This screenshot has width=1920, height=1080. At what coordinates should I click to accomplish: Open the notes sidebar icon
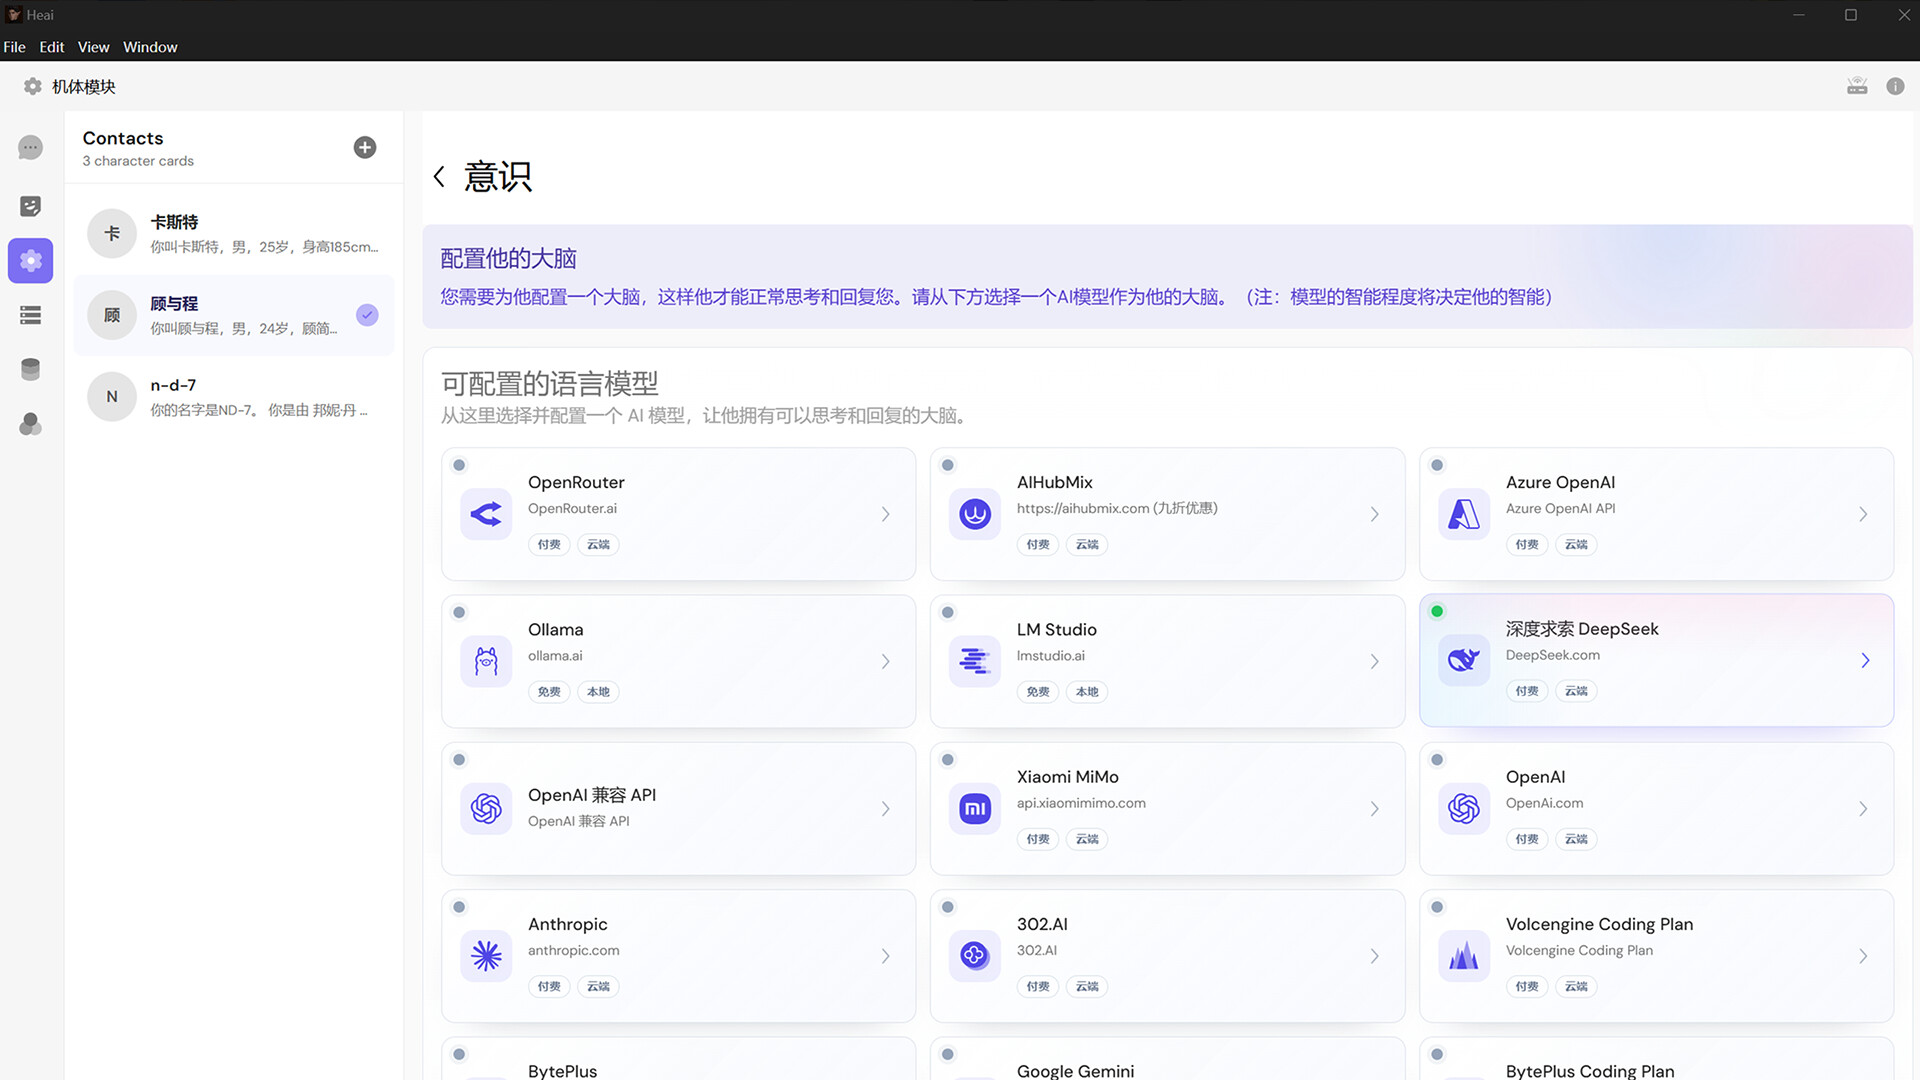pyautogui.click(x=31, y=206)
